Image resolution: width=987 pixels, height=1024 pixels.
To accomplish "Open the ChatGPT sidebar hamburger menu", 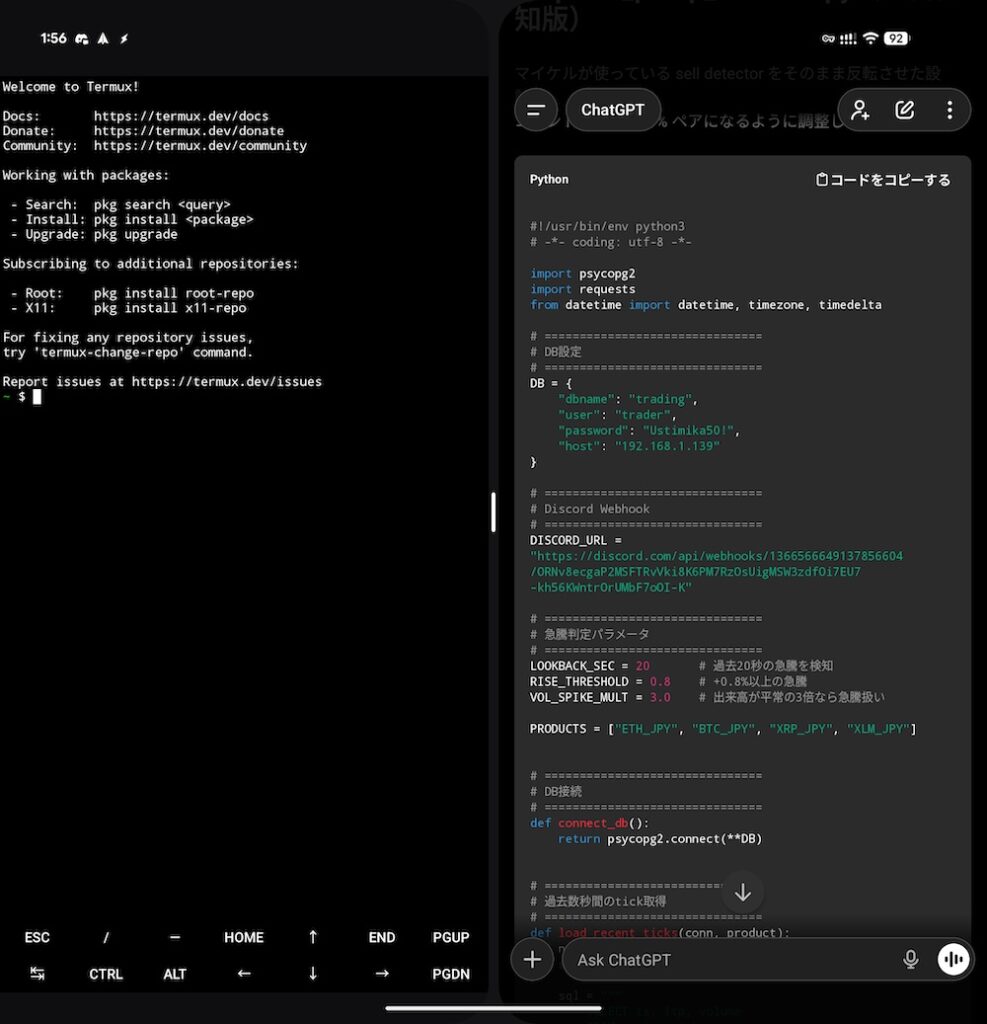I will (x=536, y=110).
